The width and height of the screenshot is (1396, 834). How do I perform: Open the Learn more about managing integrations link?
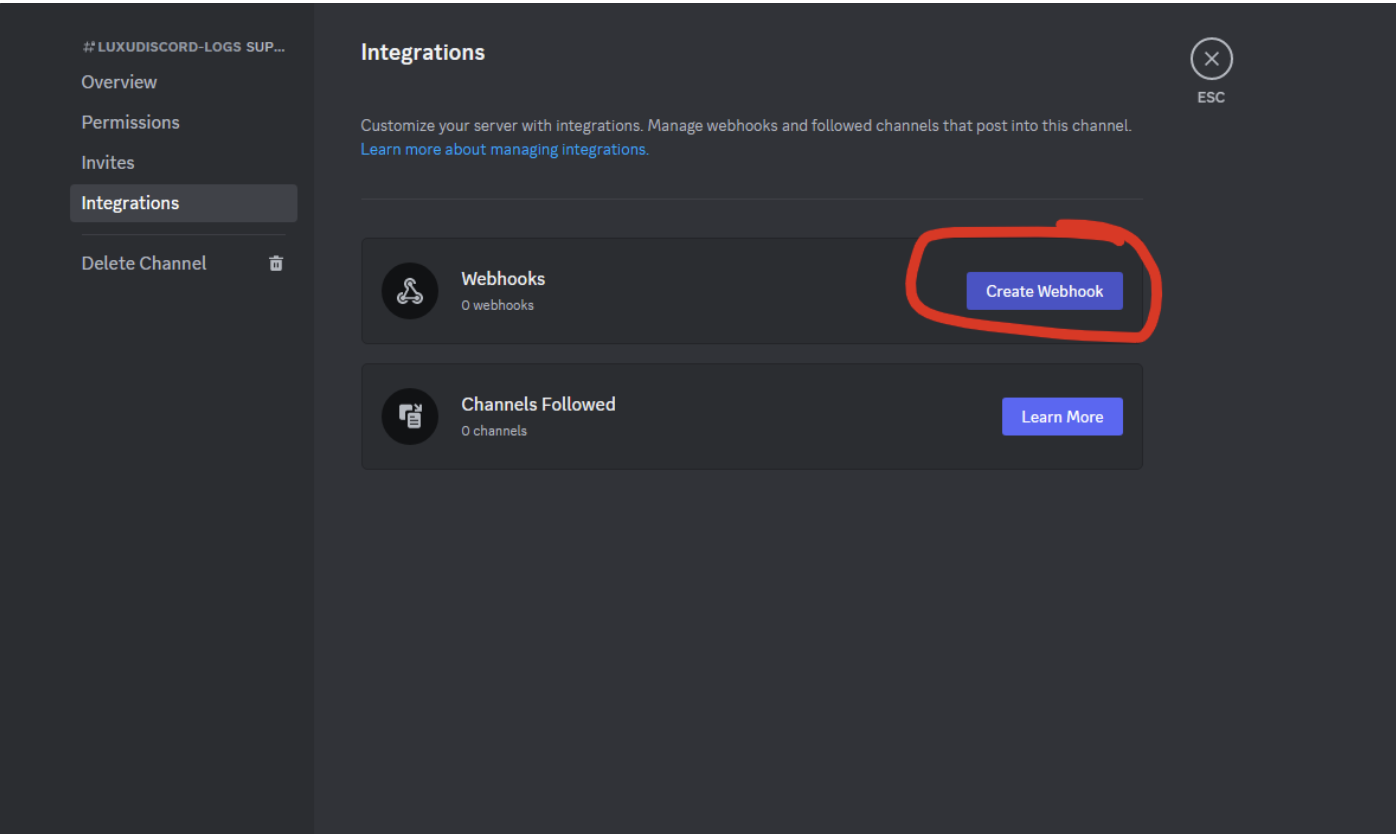tap(505, 149)
